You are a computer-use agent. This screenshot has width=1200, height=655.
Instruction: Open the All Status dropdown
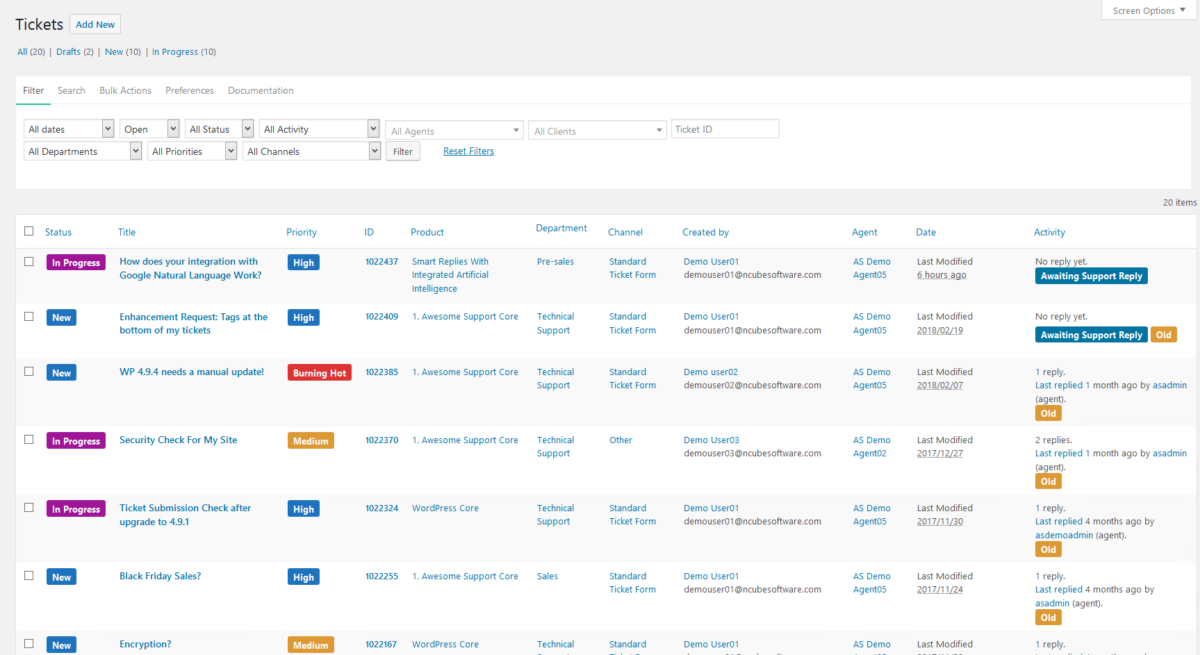218,128
